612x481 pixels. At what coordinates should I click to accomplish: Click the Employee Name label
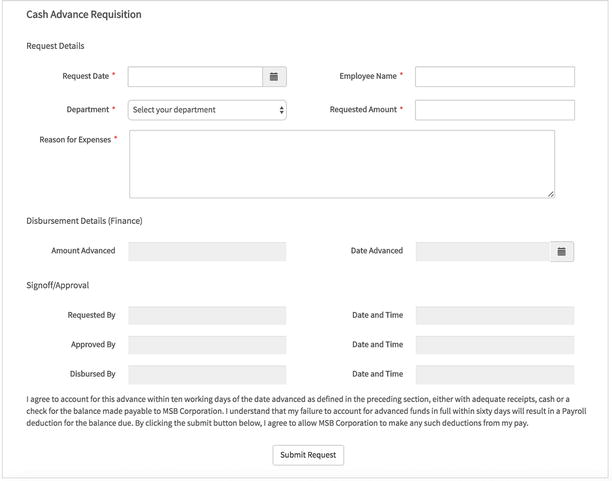(x=367, y=76)
